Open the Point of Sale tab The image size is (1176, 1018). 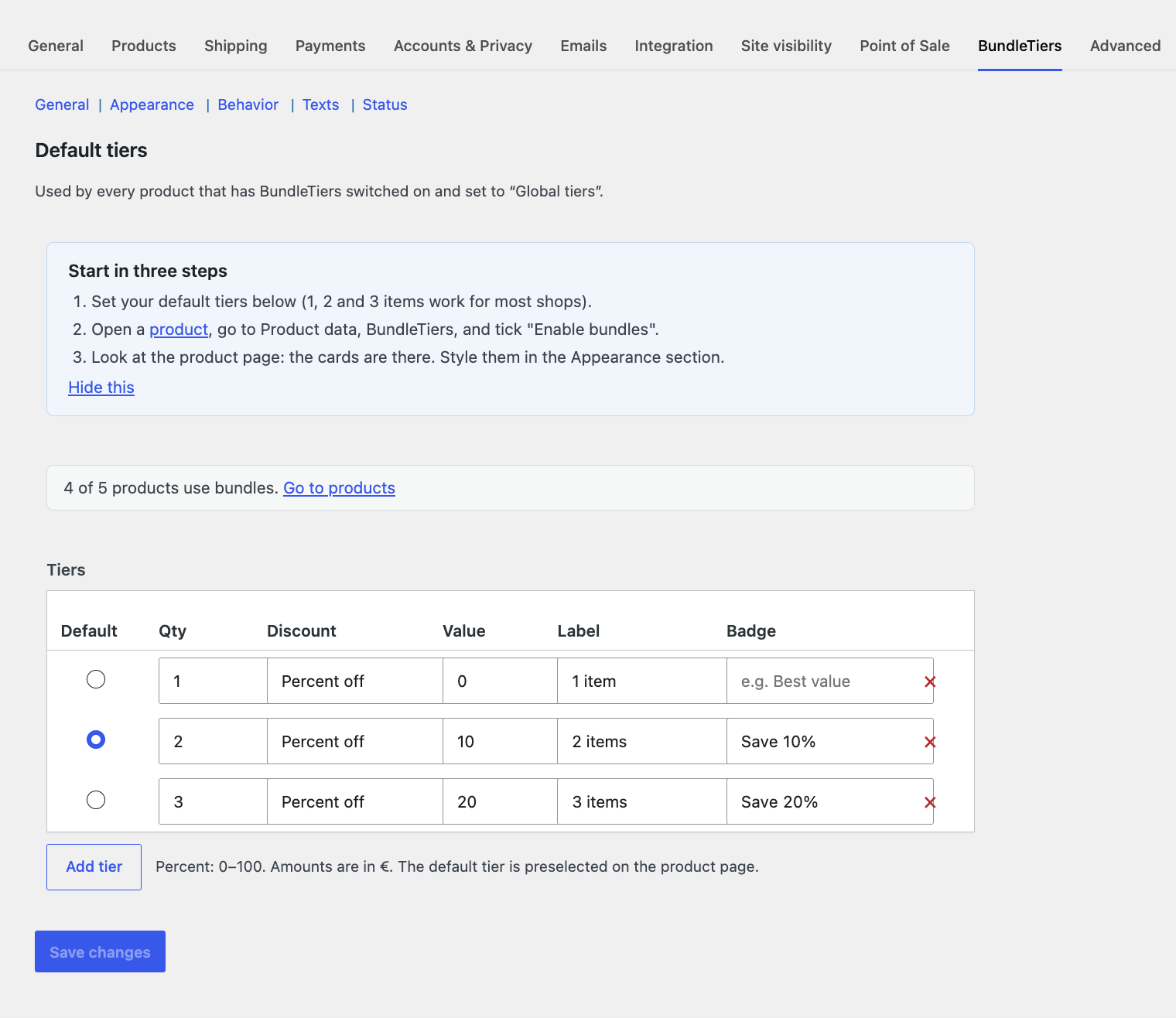pyautogui.click(x=904, y=46)
